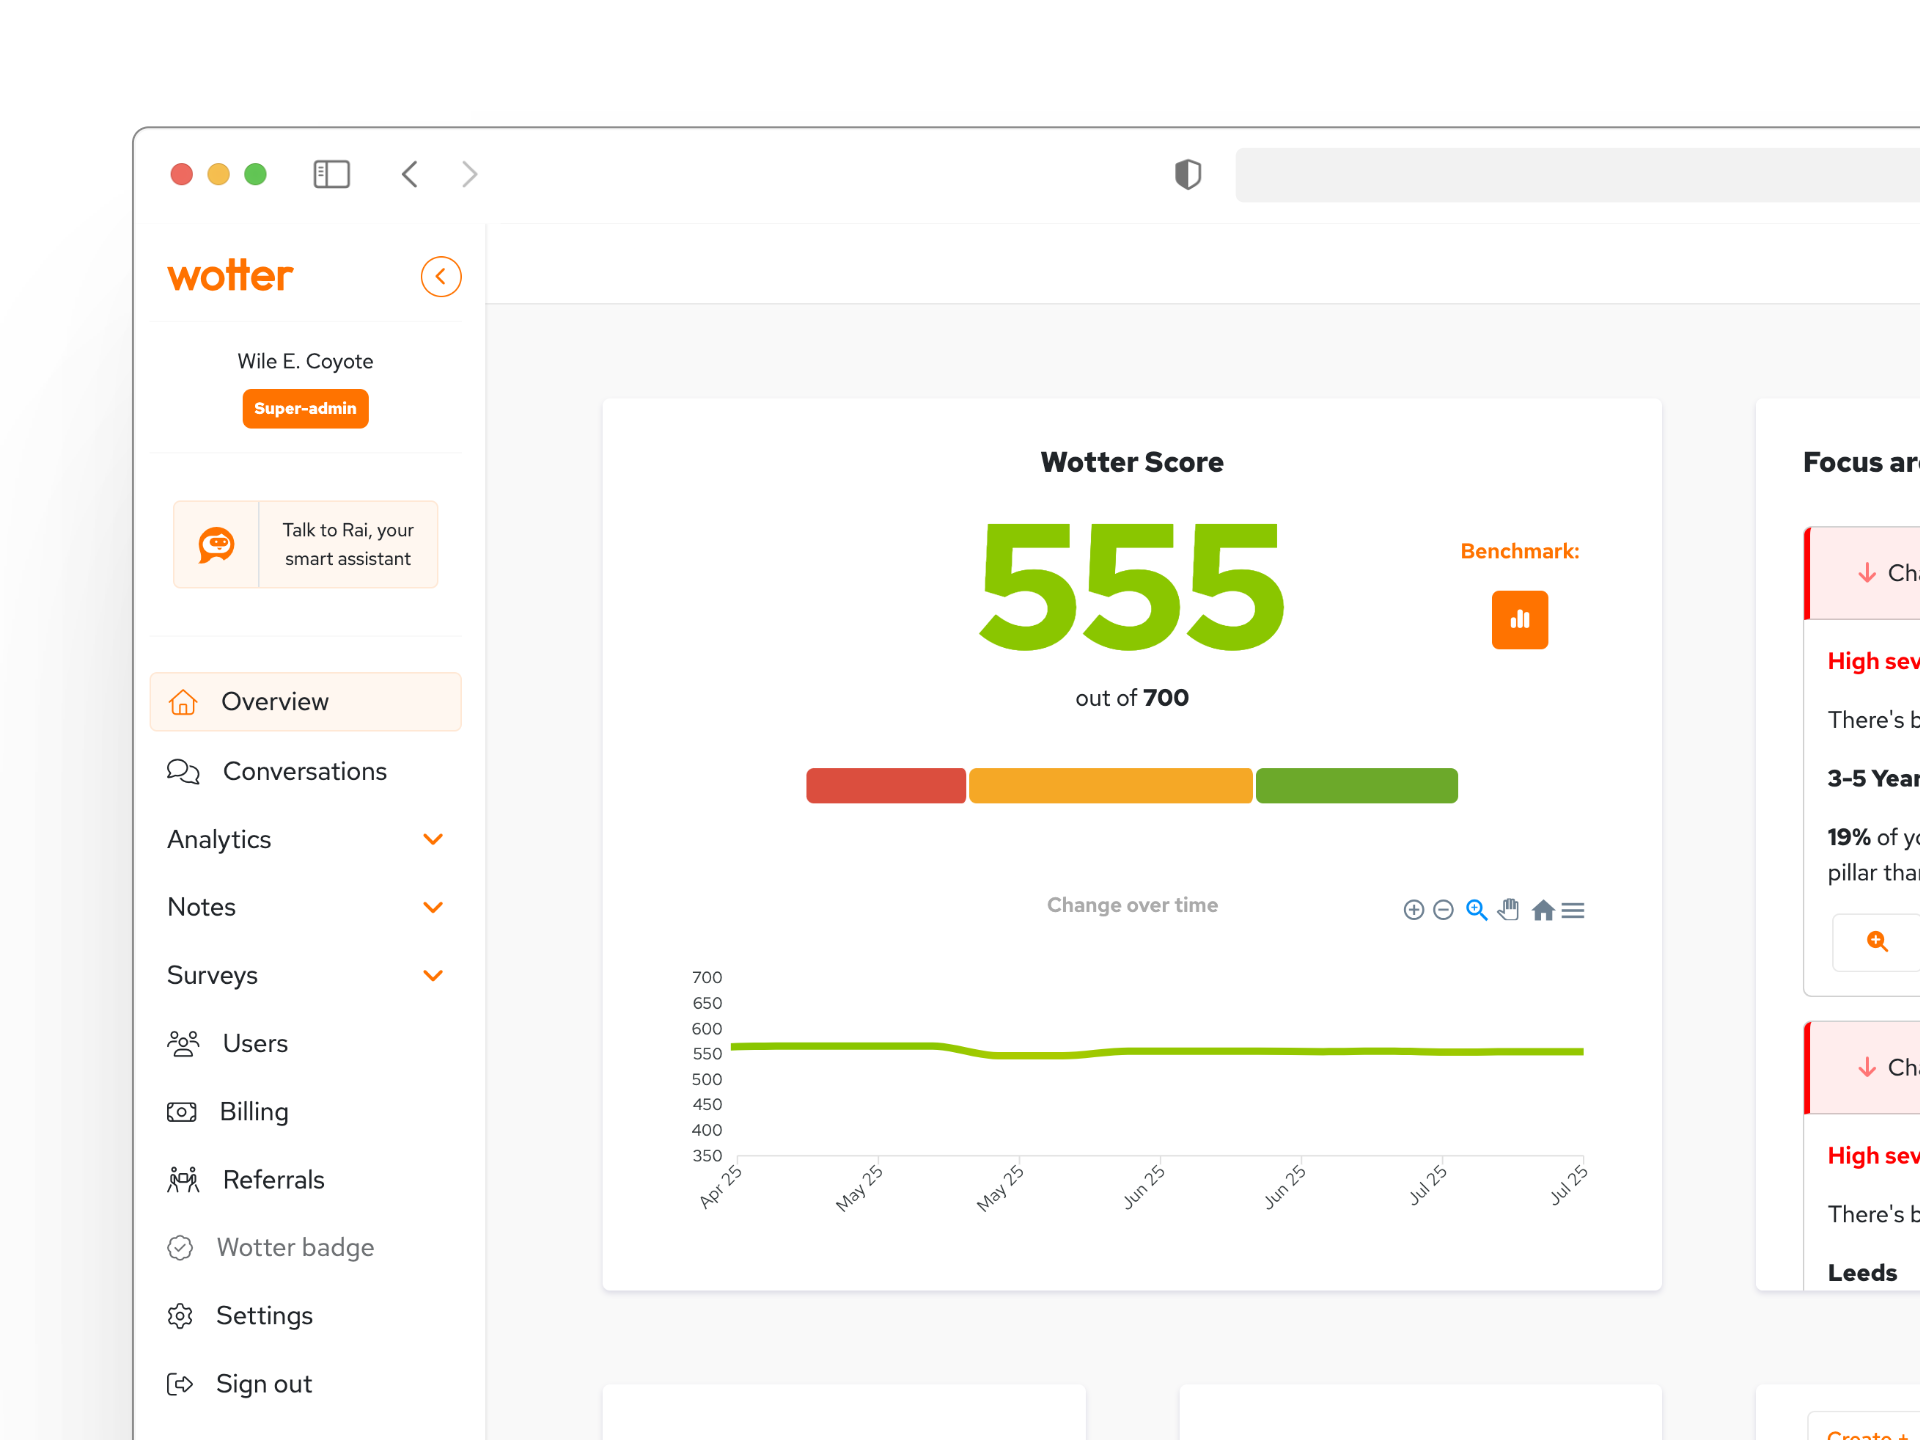This screenshot has width=1920, height=1440.
Task: Click Sign out in the sidebar
Action: point(264,1384)
